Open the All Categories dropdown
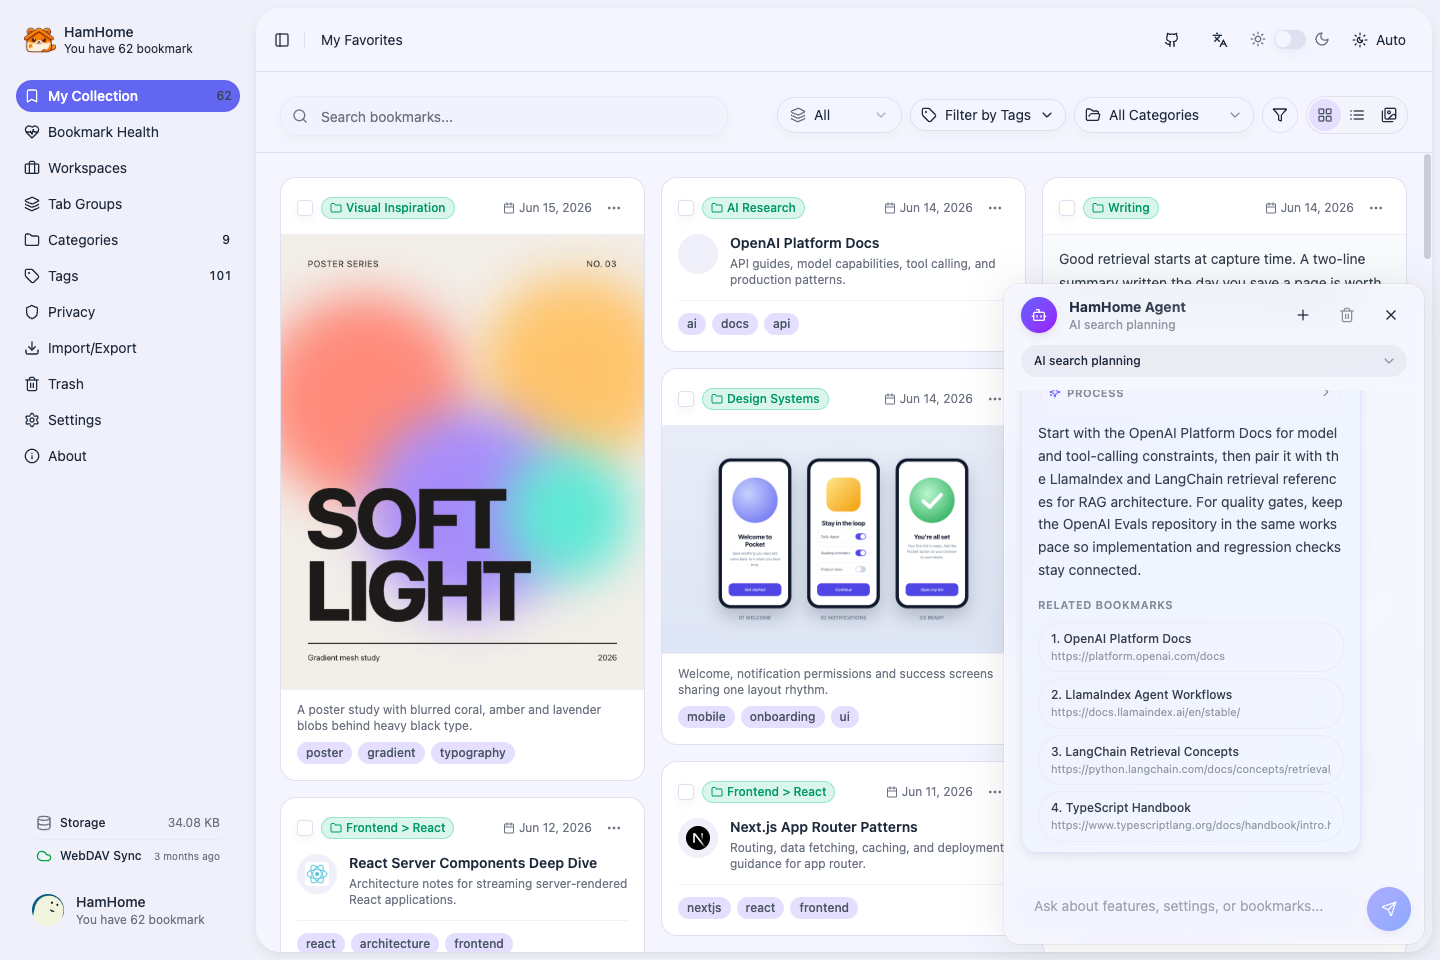The image size is (1440, 960). pyautogui.click(x=1164, y=115)
